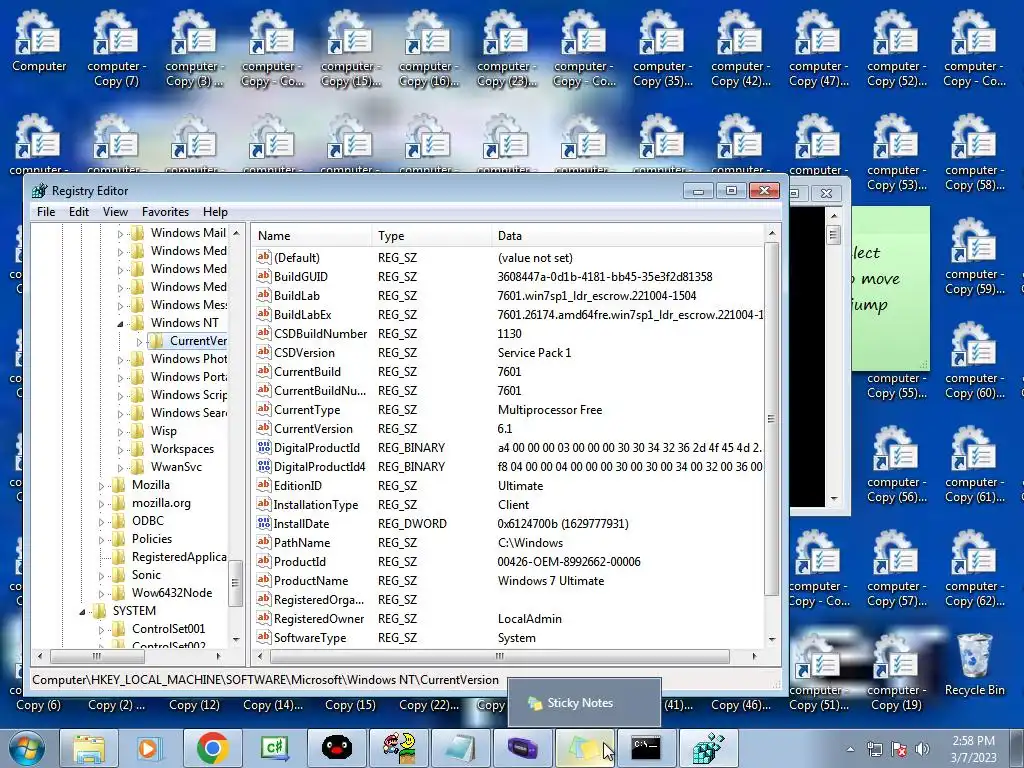The image size is (1024, 768).
Task: Expand the CurrentVersion key
Action: (139, 342)
